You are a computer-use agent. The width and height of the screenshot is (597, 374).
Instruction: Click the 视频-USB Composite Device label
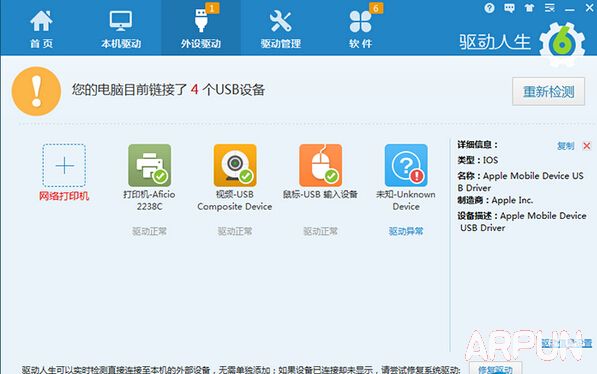click(x=235, y=200)
